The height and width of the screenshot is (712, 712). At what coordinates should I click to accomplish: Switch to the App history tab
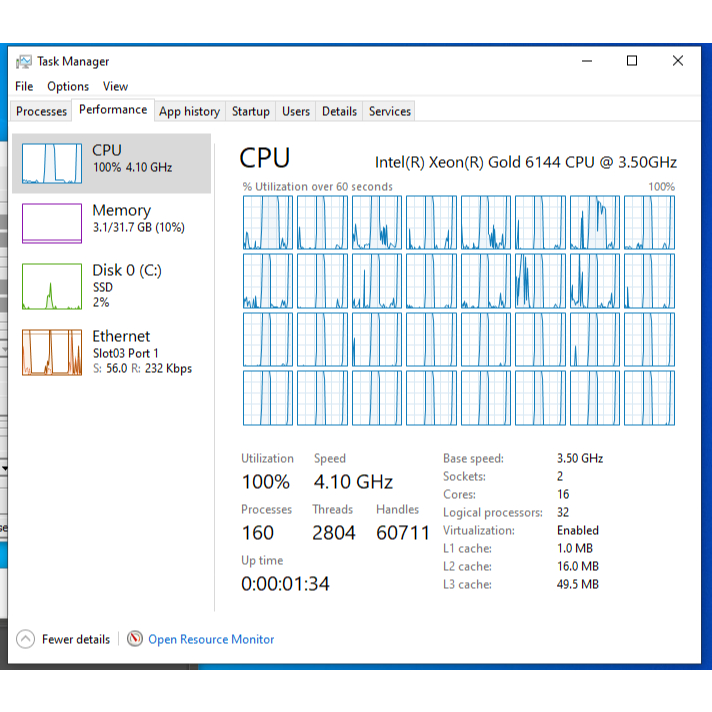click(189, 111)
